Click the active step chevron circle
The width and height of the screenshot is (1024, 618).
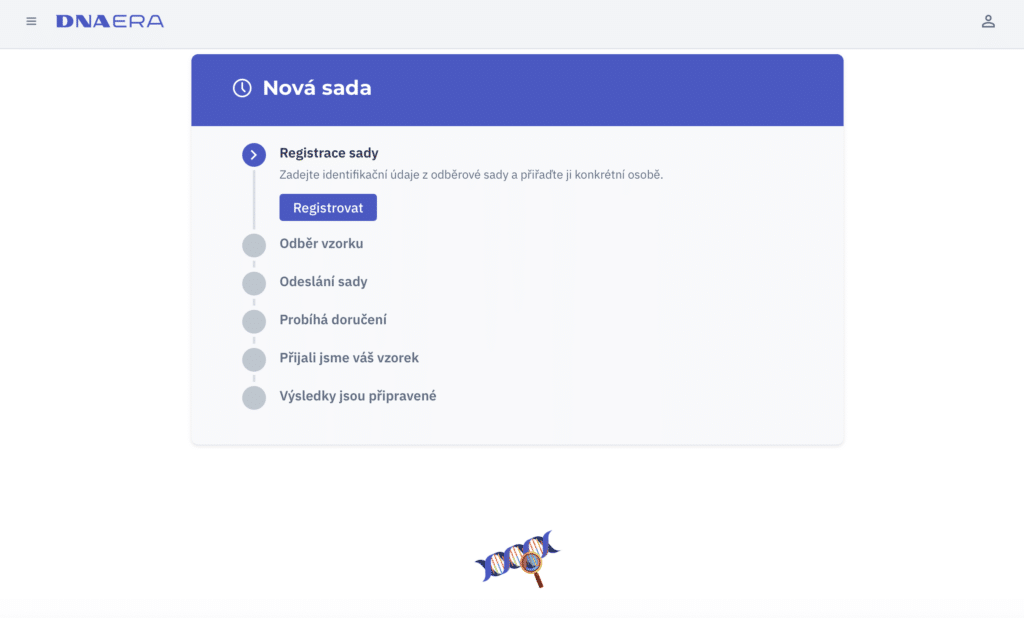click(254, 155)
